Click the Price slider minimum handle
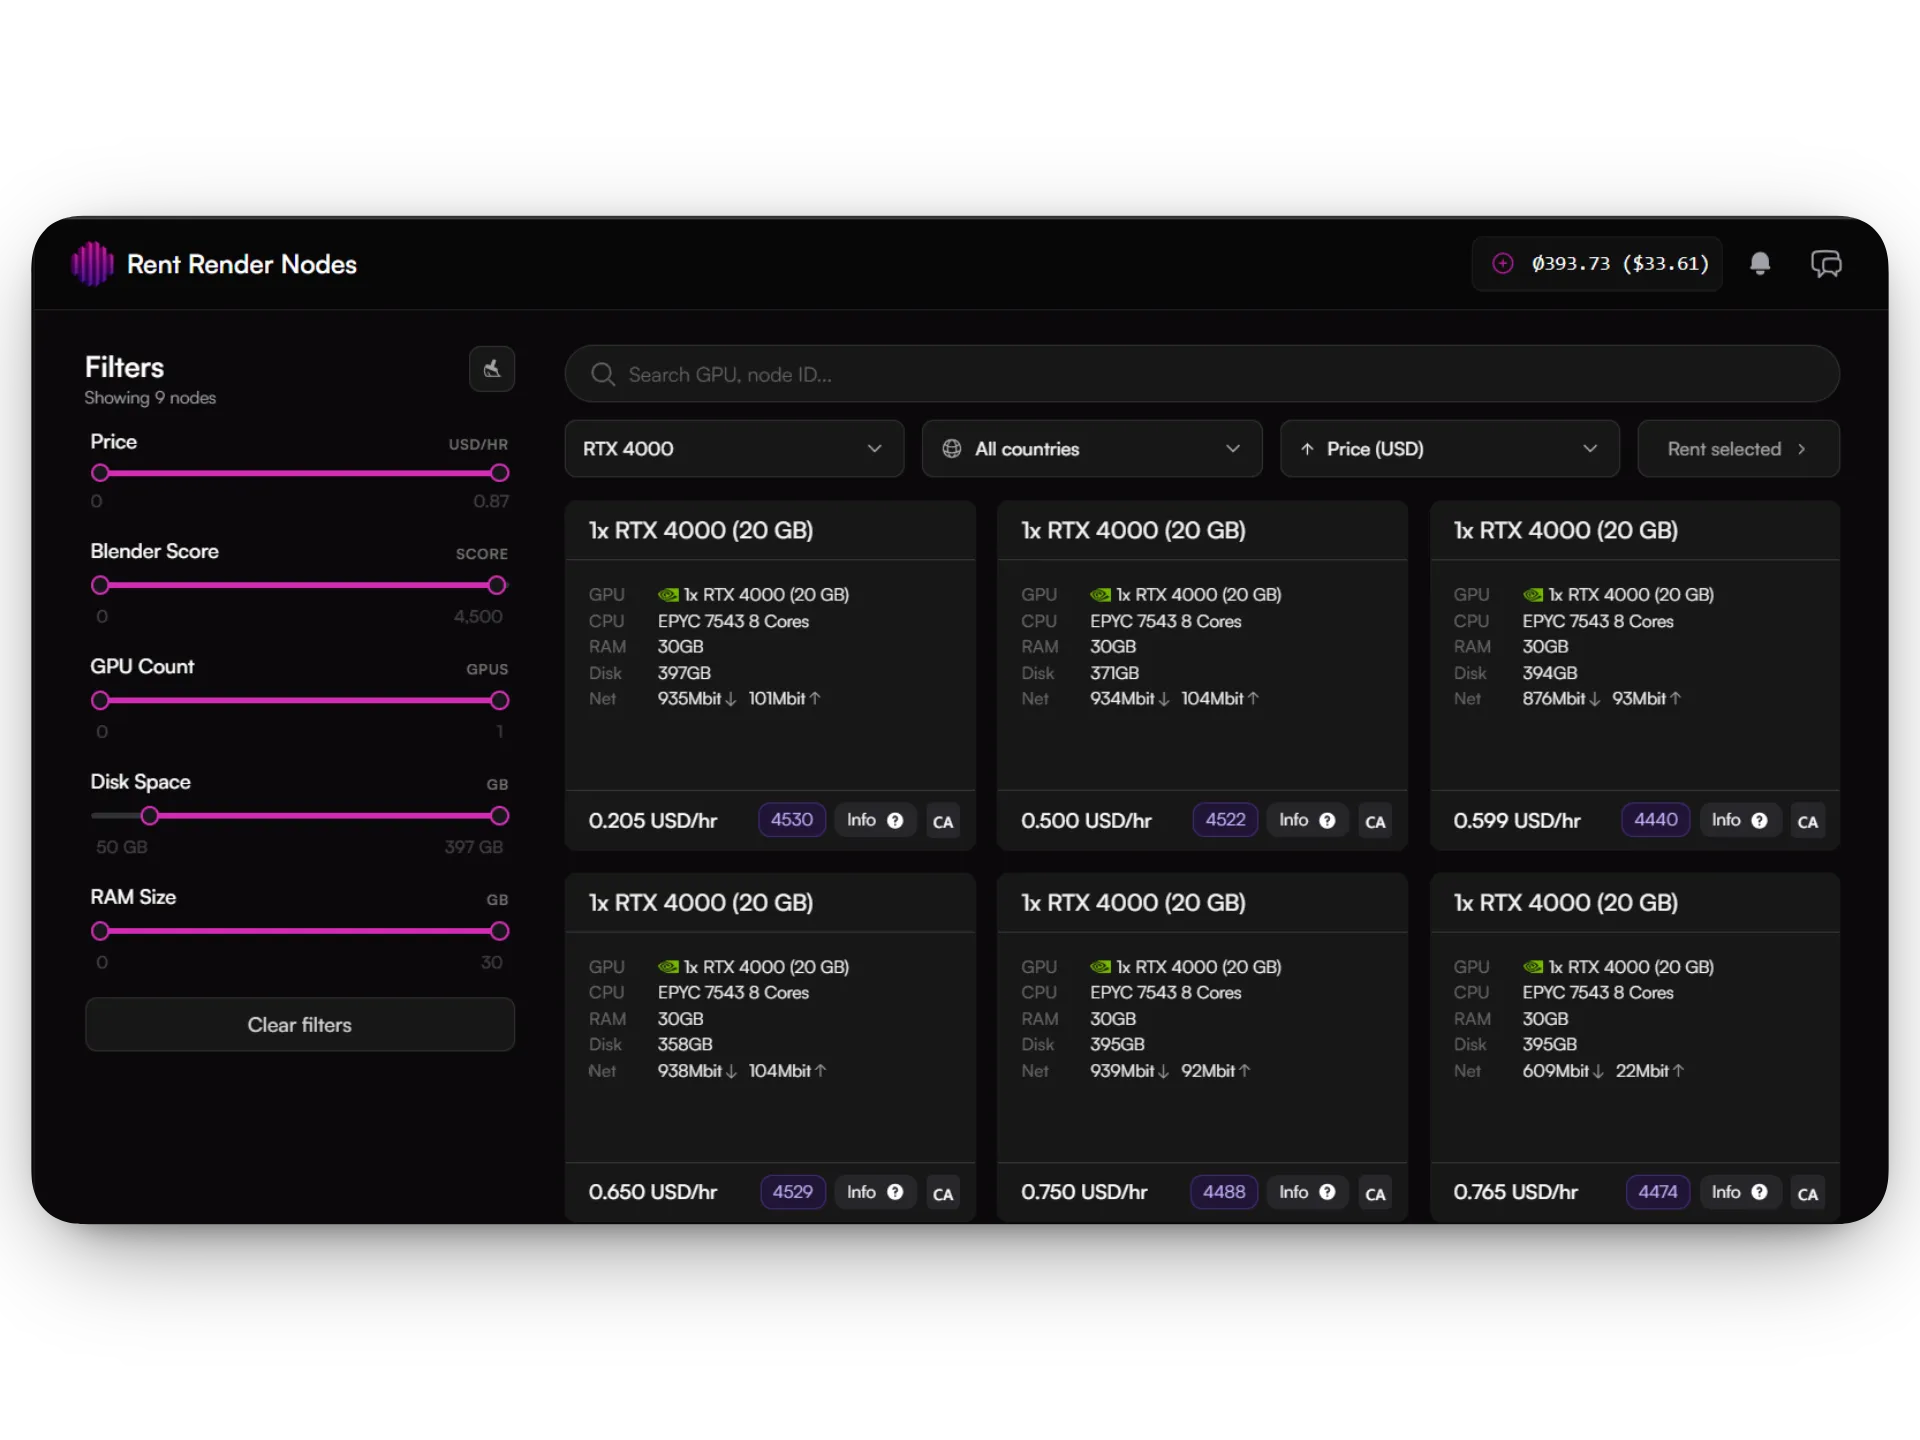Image resolution: width=1920 pixels, height=1440 pixels. pos(100,473)
